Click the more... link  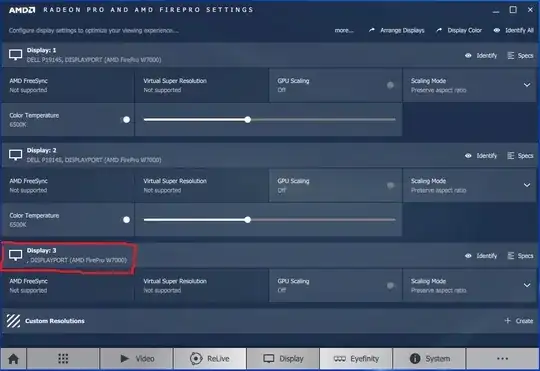(x=344, y=31)
